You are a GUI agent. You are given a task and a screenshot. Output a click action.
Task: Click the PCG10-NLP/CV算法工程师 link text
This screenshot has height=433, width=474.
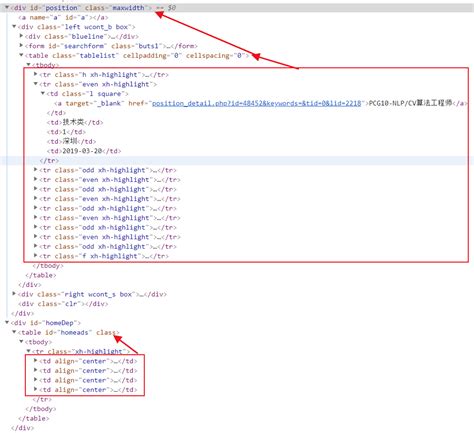click(410, 103)
